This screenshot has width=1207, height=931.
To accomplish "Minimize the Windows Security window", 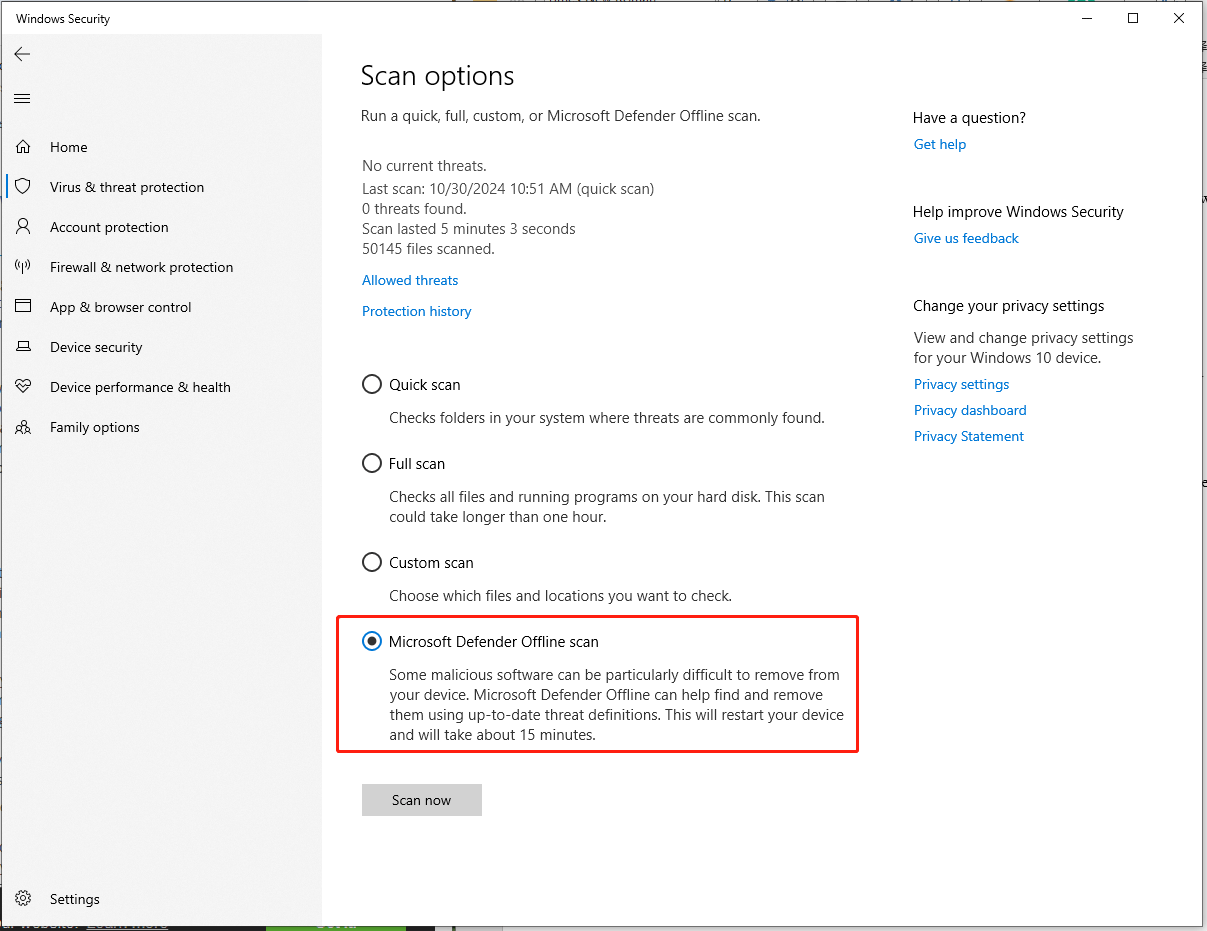I will 1088,18.
